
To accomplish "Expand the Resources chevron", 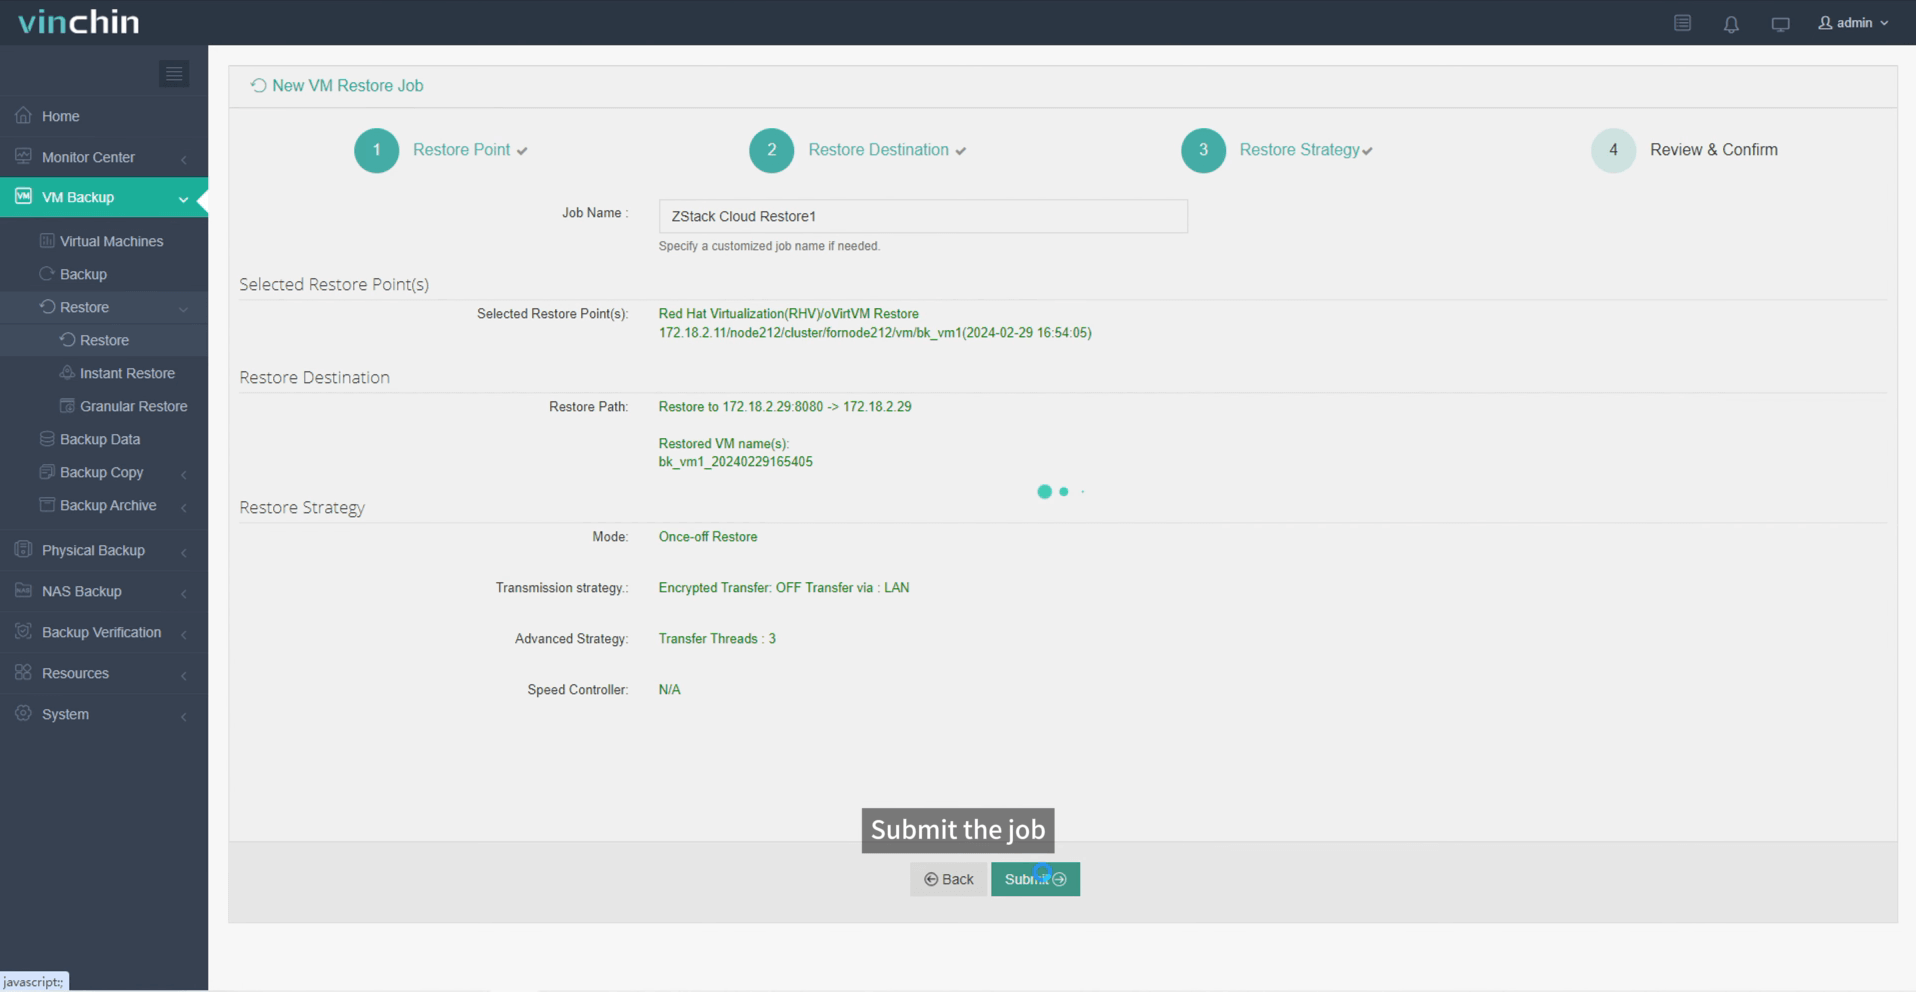I will 184,675.
